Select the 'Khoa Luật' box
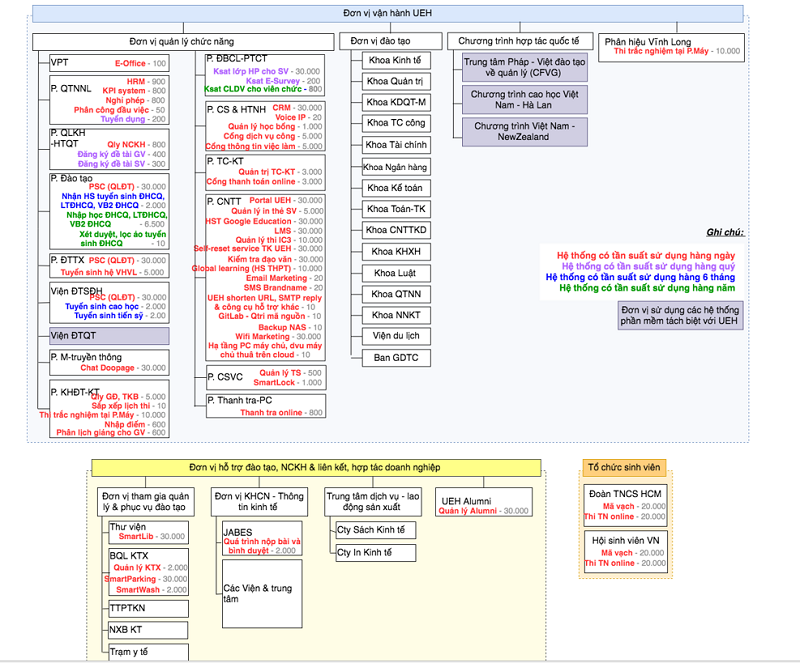This screenshot has height=663, width=800. (x=396, y=273)
